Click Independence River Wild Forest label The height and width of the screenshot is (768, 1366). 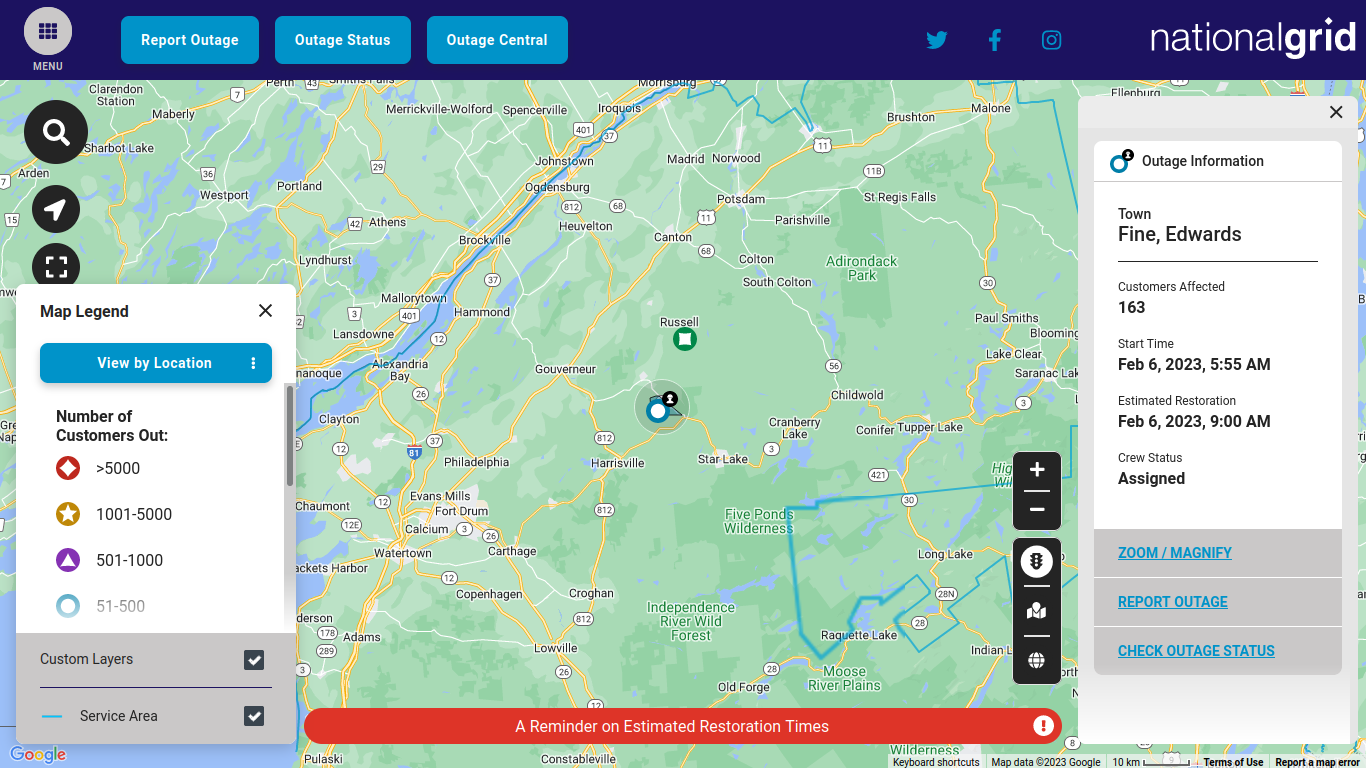(x=690, y=621)
